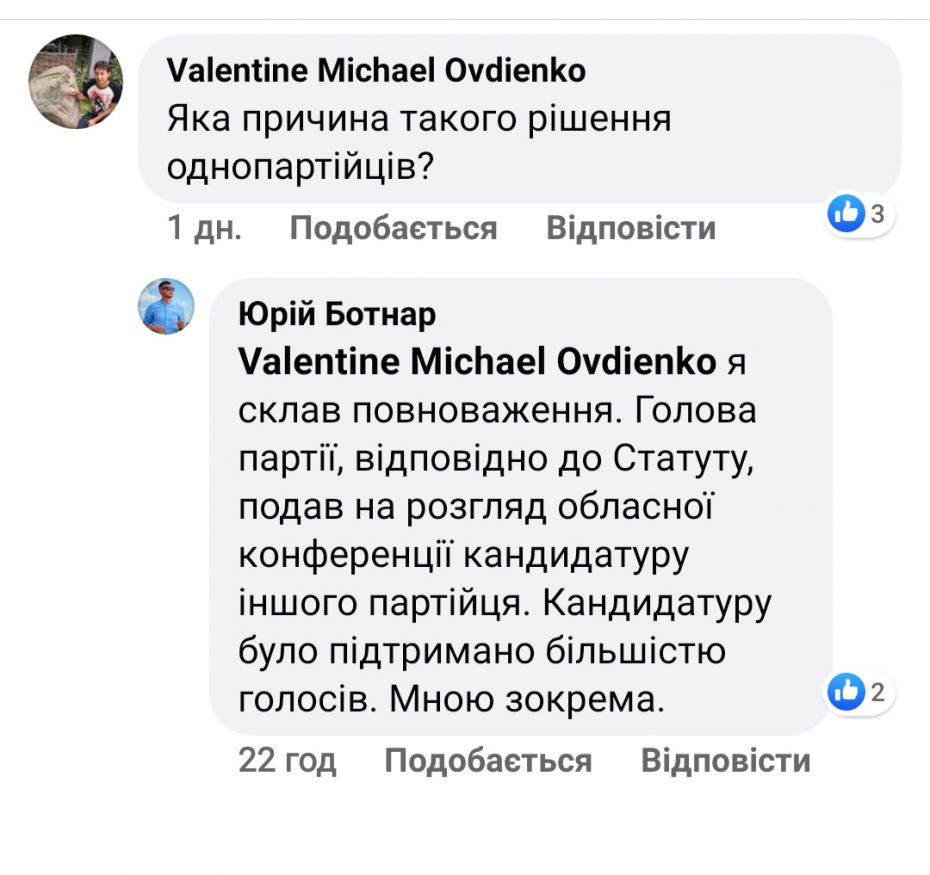The image size is (930, 875).
Task: Like the comment posted 1 дн. ago
Action: [x=393, y=228]
